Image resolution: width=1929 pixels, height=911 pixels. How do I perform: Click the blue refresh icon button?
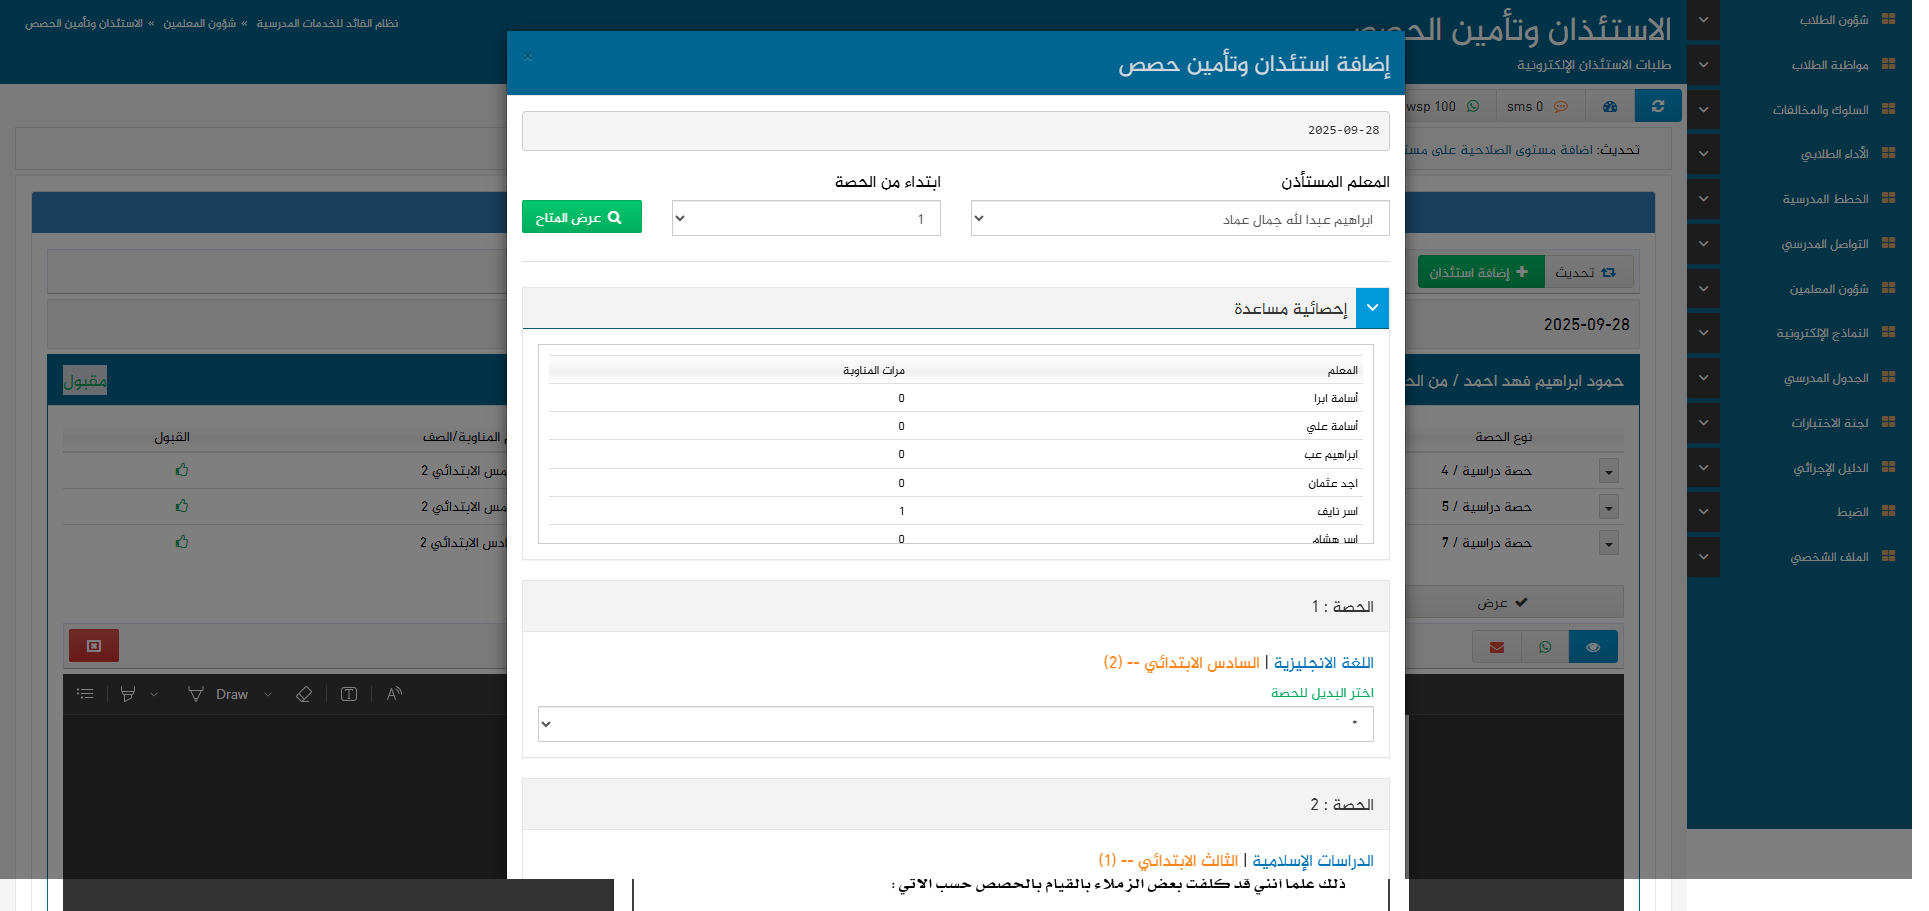click(x=1657, y=106)
